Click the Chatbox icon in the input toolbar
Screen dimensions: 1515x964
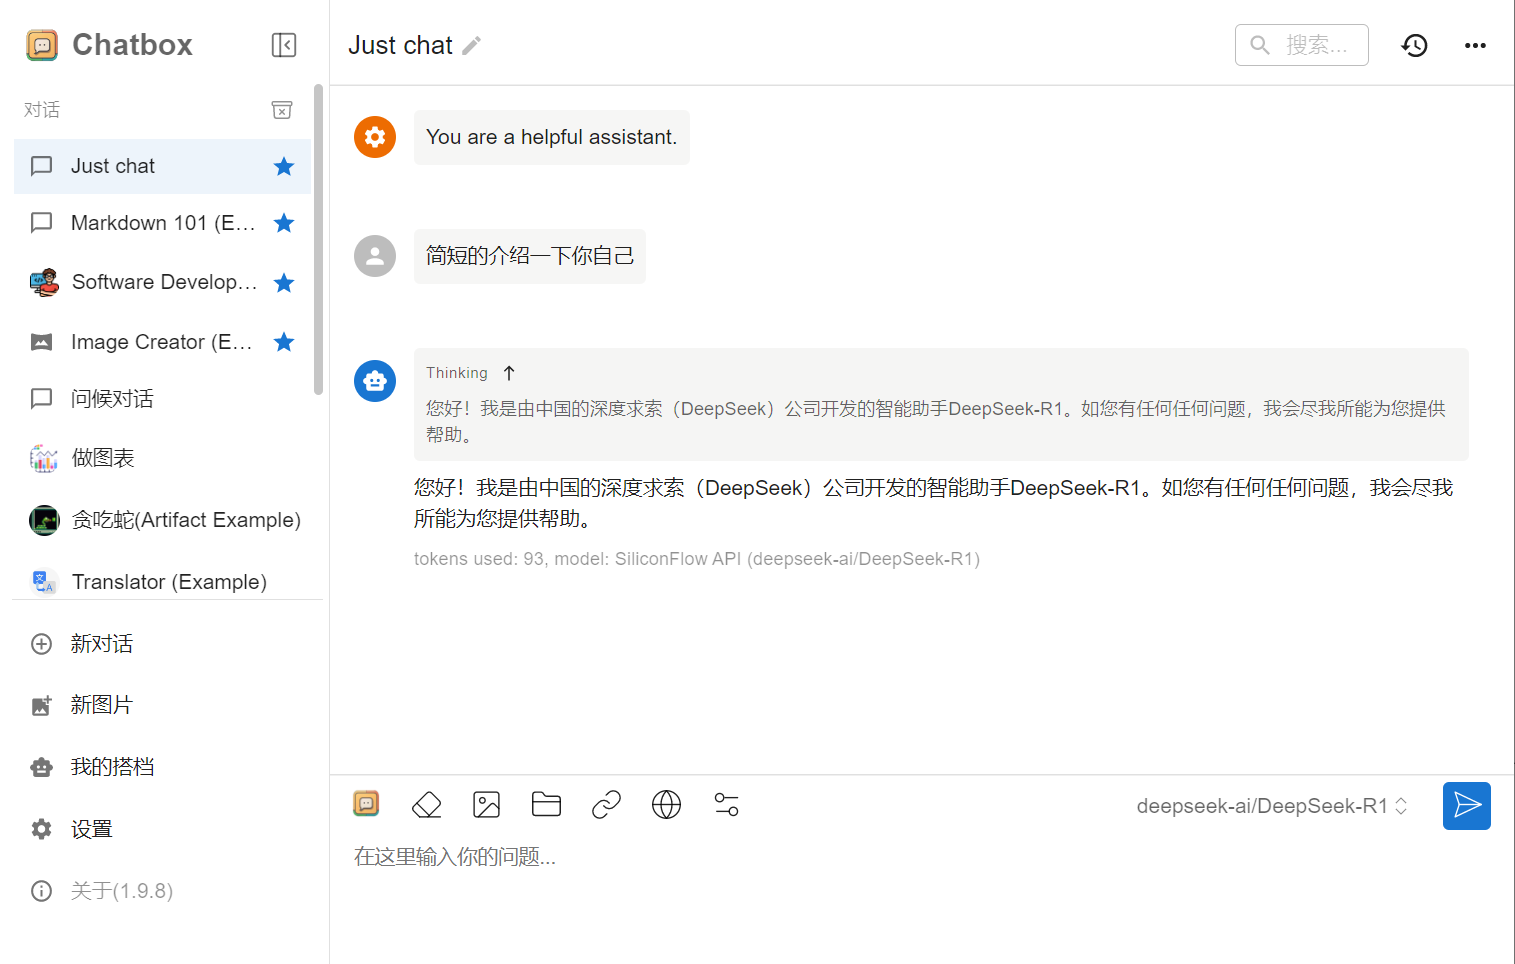pyautogui.click(x=366, y=803)
